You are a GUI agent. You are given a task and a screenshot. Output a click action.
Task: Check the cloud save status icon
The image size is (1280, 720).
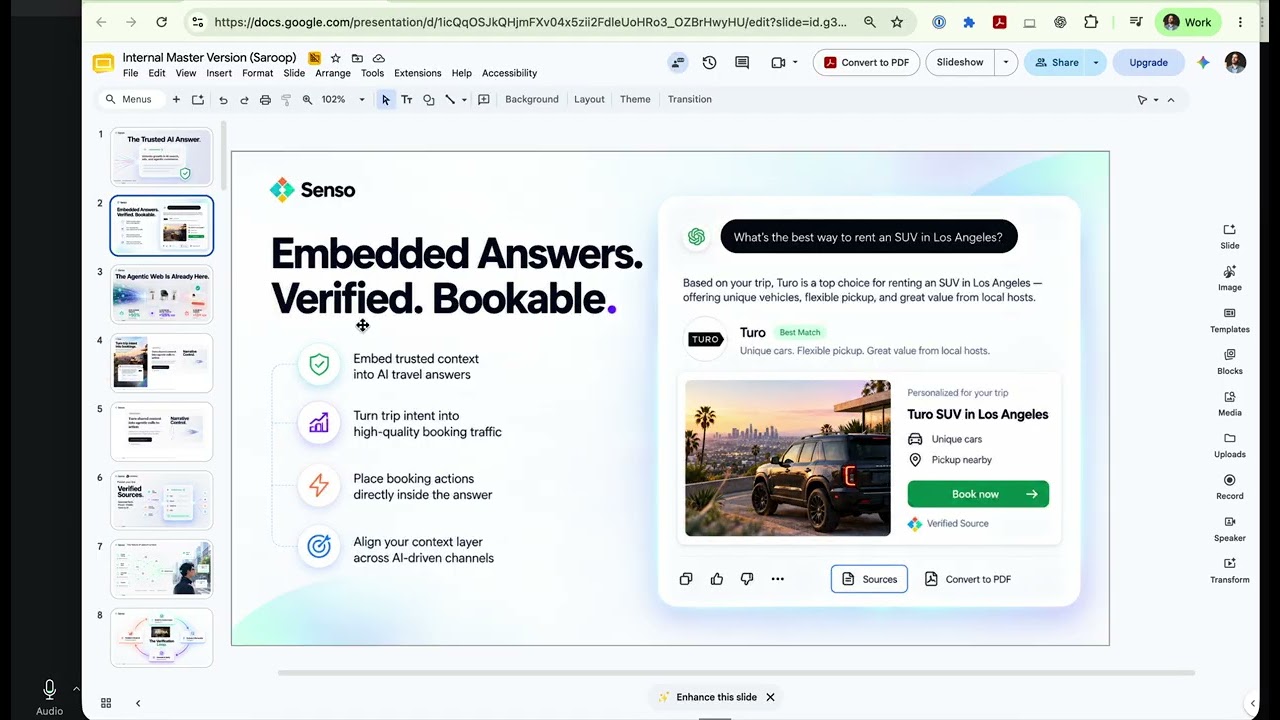coord(378,58)
